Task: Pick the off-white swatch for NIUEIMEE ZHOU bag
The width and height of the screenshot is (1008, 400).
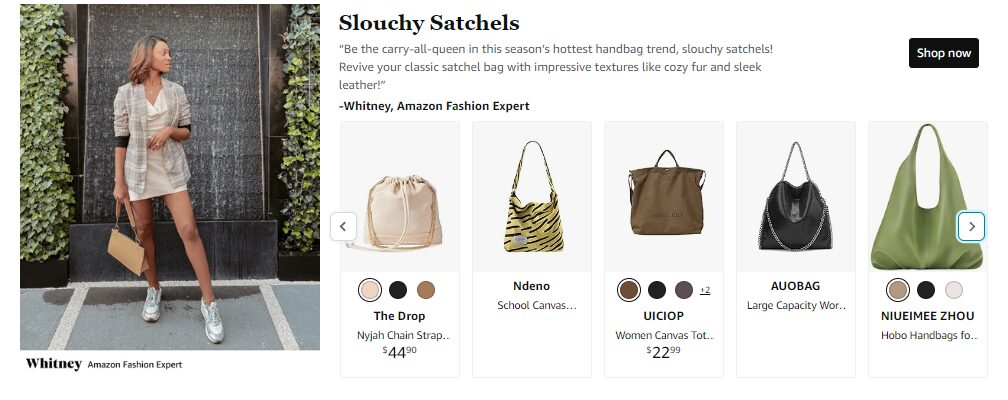Action: (x=954, y=290)
